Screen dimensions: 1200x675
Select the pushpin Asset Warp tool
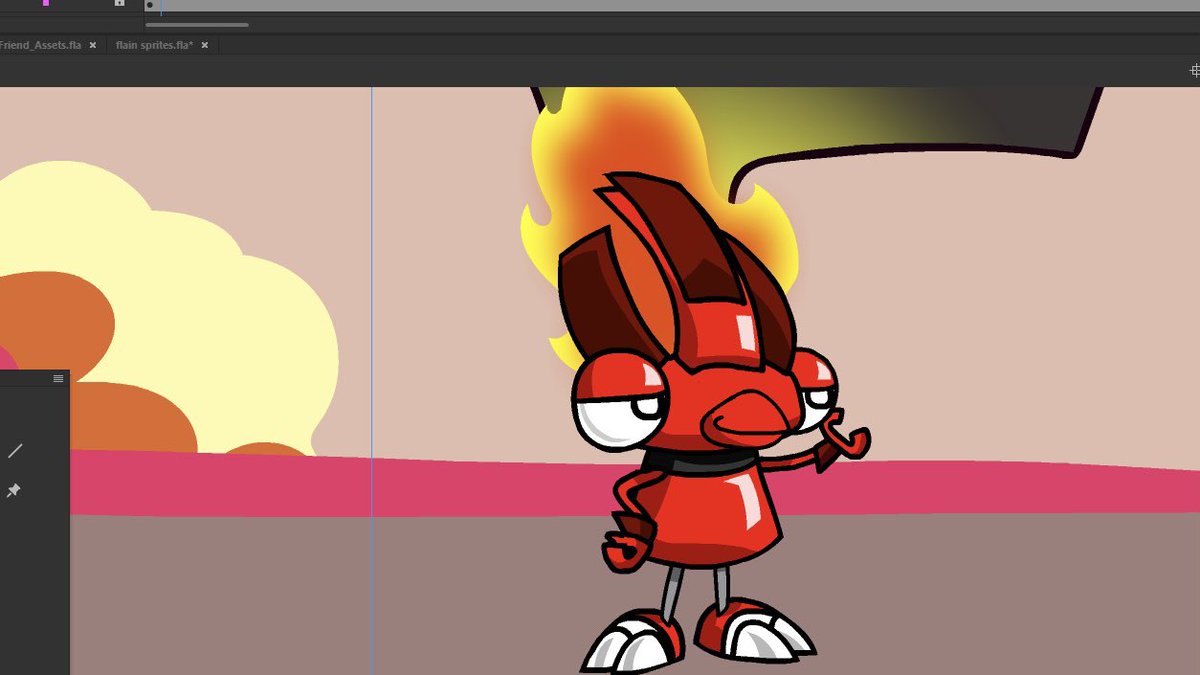point(14,491)
